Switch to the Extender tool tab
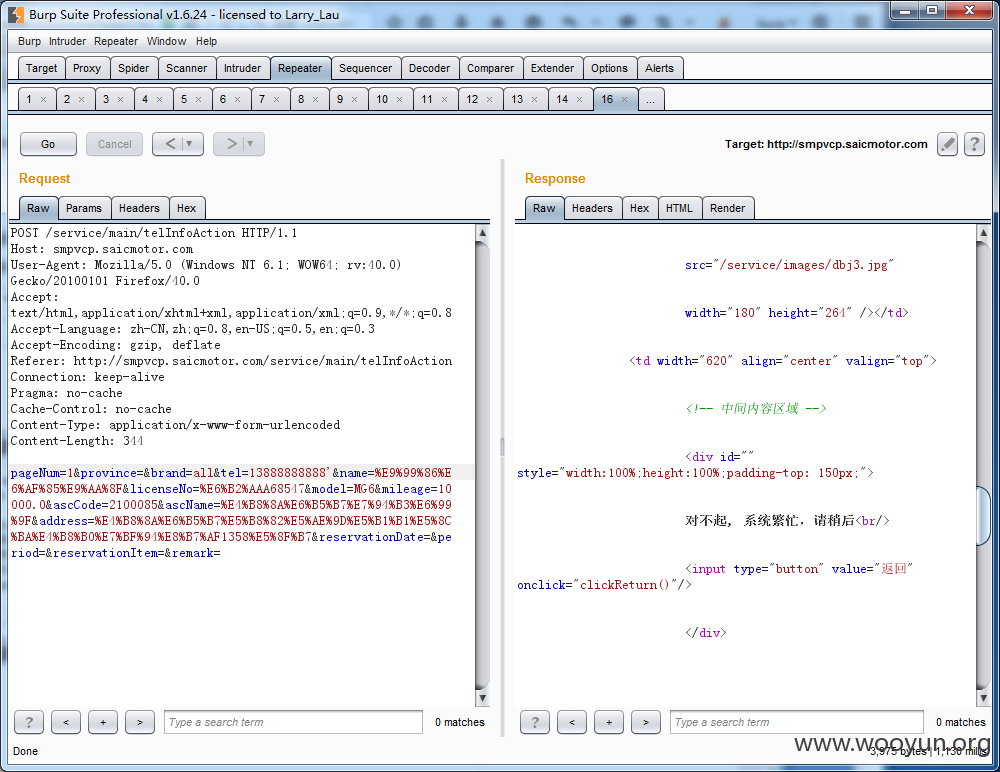This screenshot has height=772, width=1000. 552,68
